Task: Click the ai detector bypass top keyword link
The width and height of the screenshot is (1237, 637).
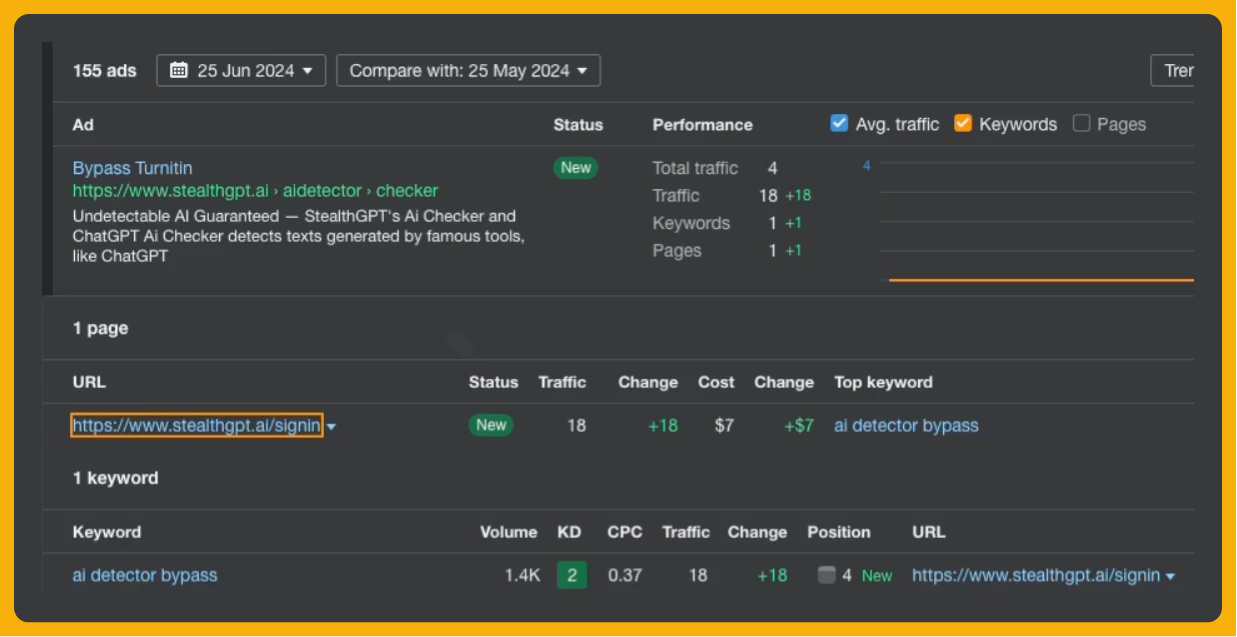Action: [906, 426]
